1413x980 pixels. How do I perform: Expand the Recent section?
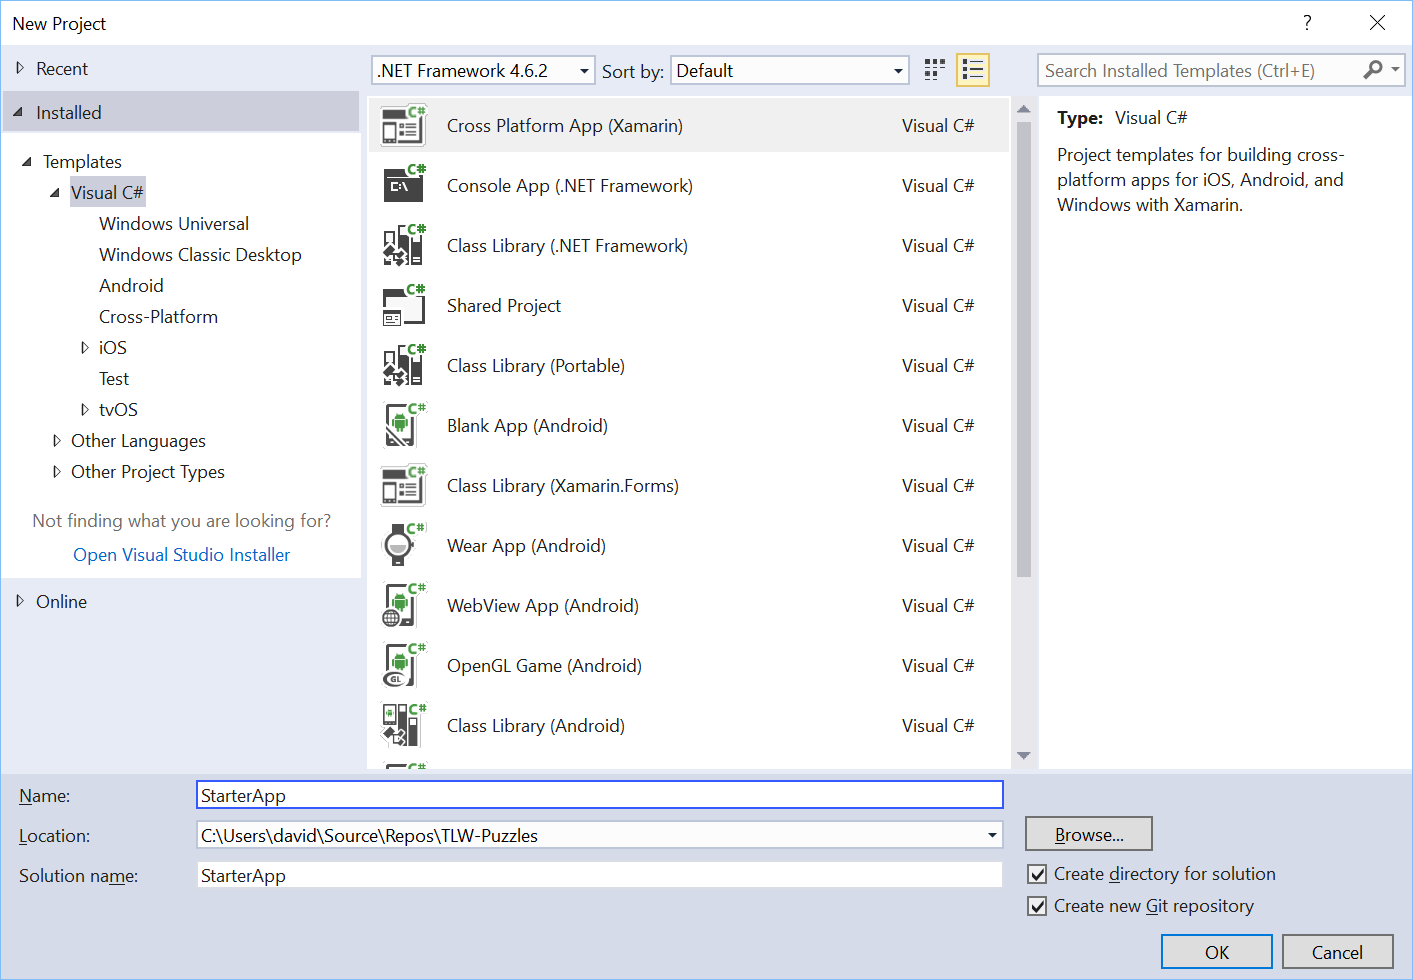20,69
